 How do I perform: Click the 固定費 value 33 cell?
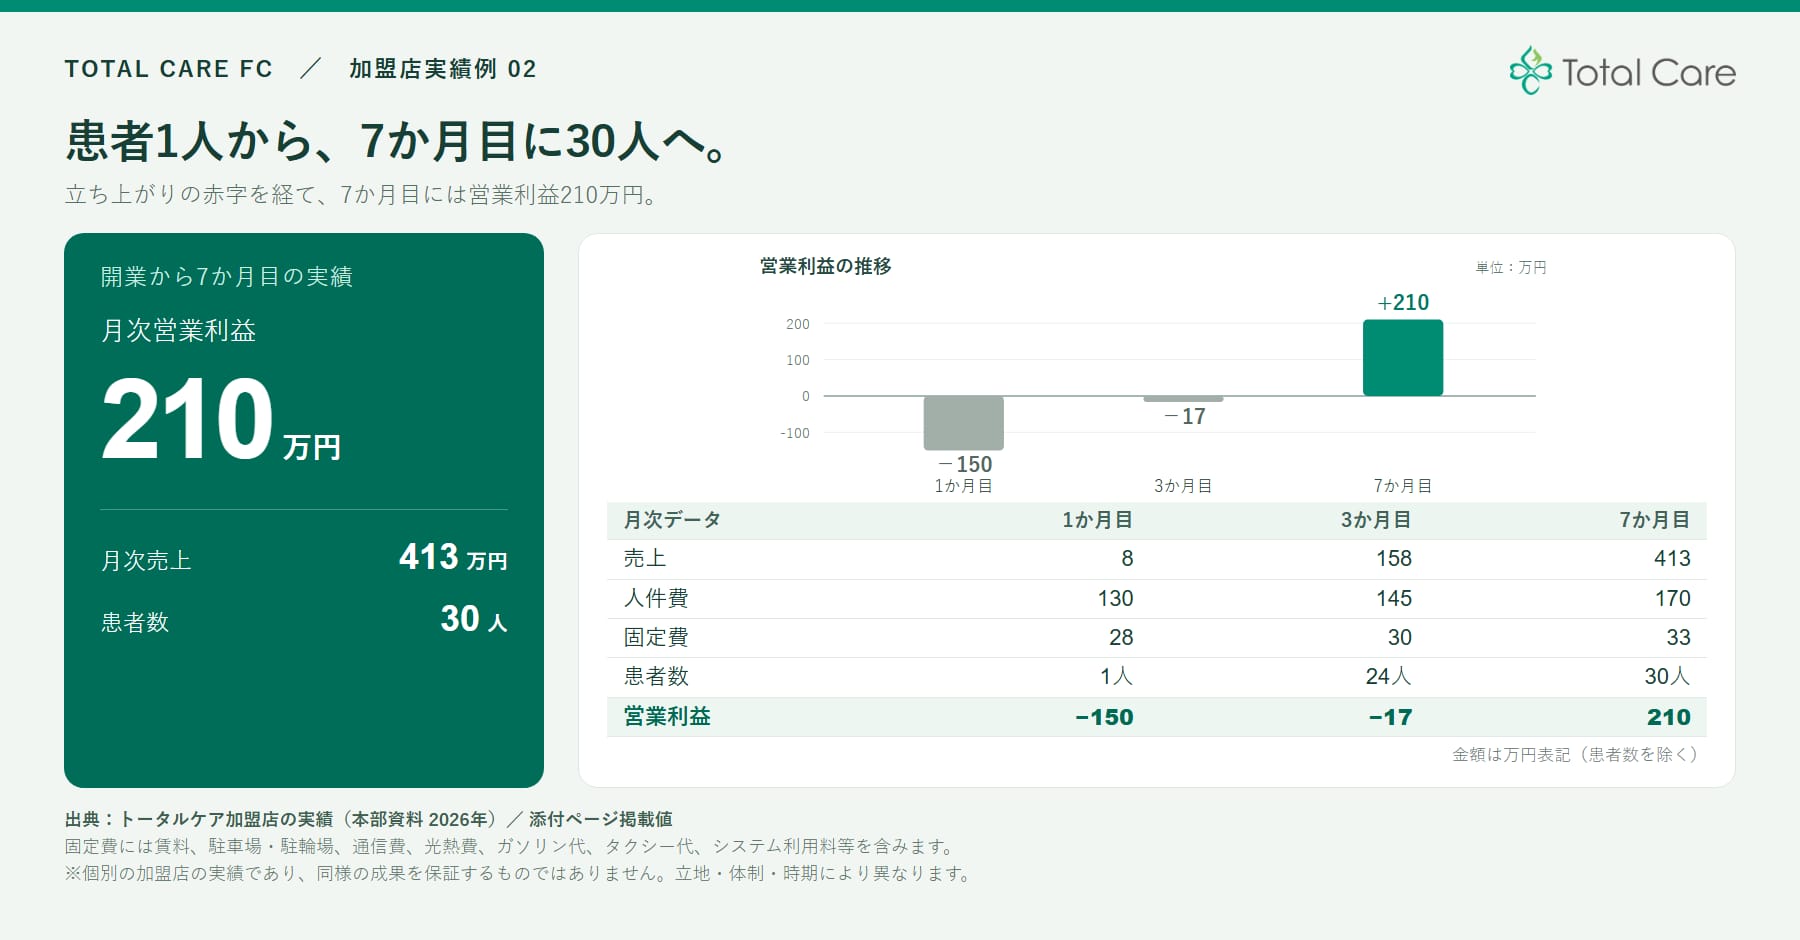click(1678, 638)
